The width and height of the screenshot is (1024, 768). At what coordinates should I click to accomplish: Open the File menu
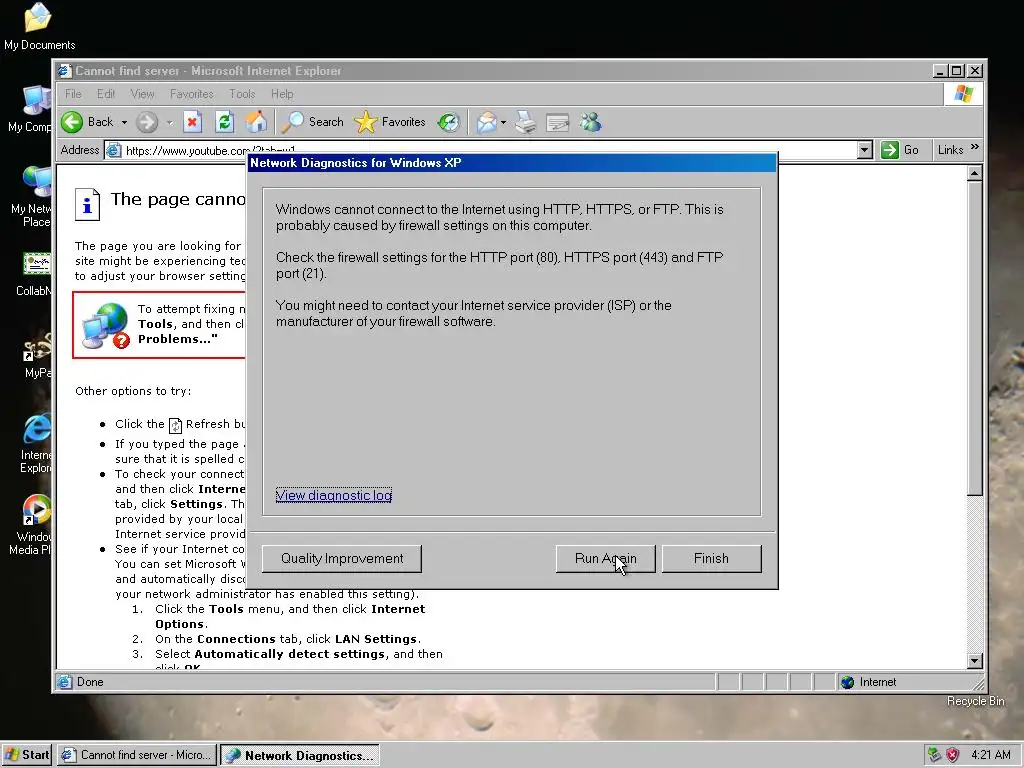coord(73,94)
